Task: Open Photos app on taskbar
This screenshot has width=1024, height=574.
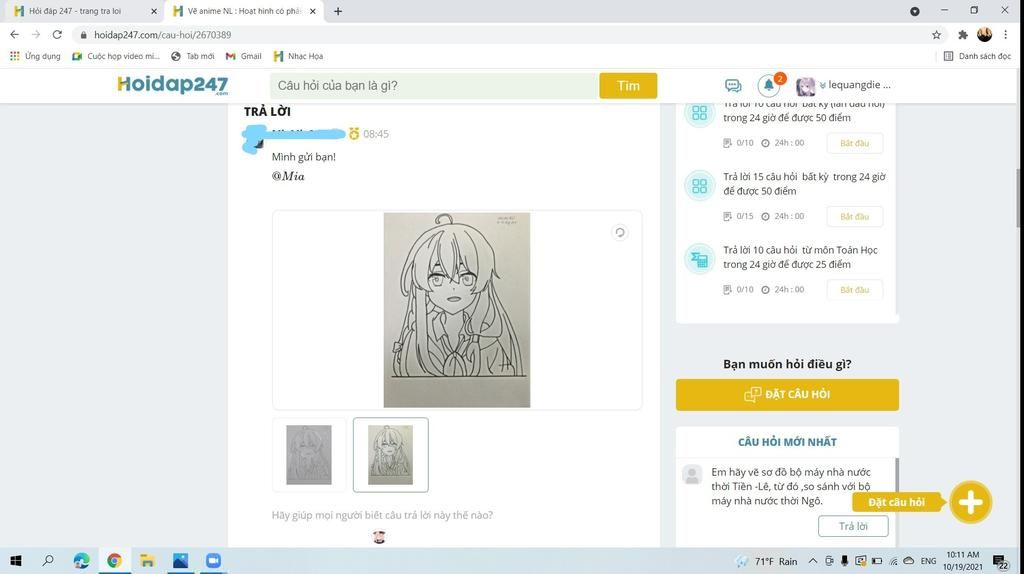Action: pos(180,560)
